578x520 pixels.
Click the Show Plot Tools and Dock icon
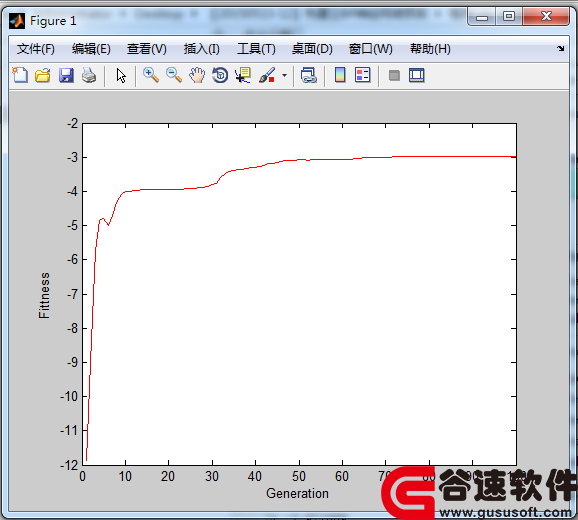(x=417, y=75)
